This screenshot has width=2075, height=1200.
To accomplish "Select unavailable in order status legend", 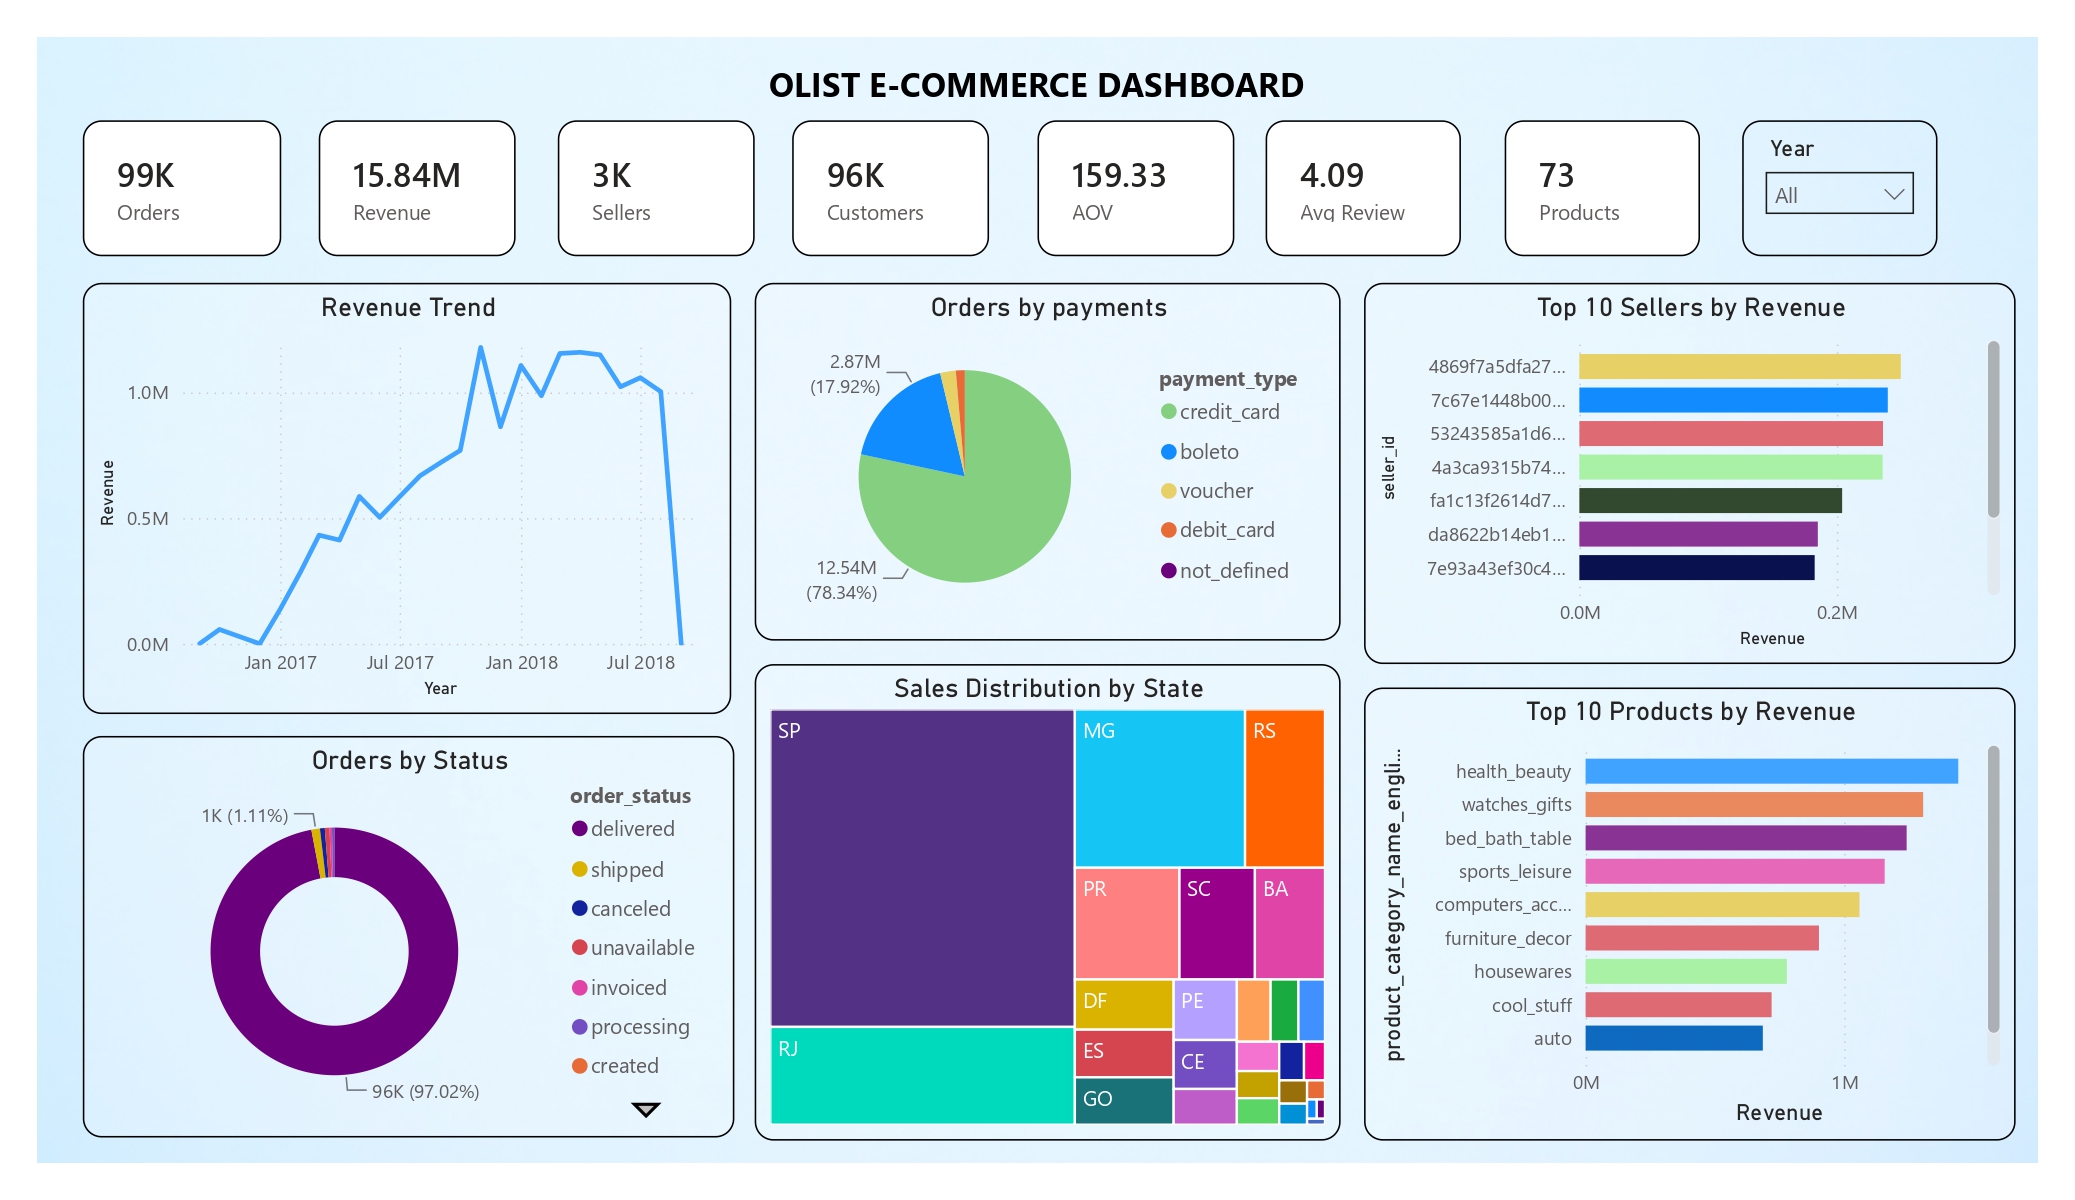I will (x=633, y=947).
